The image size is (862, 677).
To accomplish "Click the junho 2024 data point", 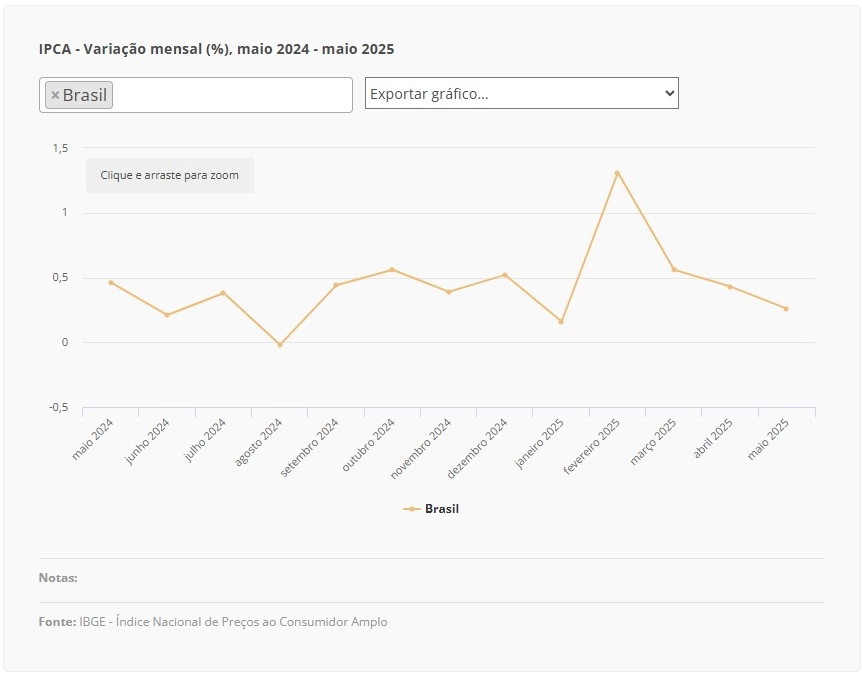I will tap(167, 315).
